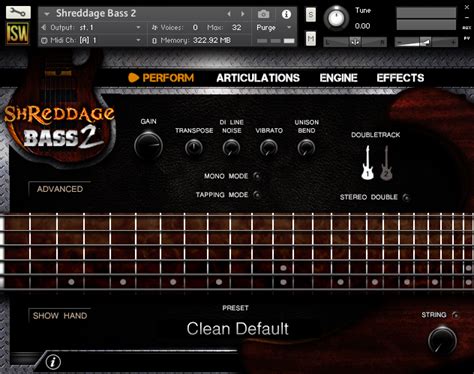Click the UNISON BEND knob
Screen dimensions: 474x374
pyautogui.click(x=306, y=148)
